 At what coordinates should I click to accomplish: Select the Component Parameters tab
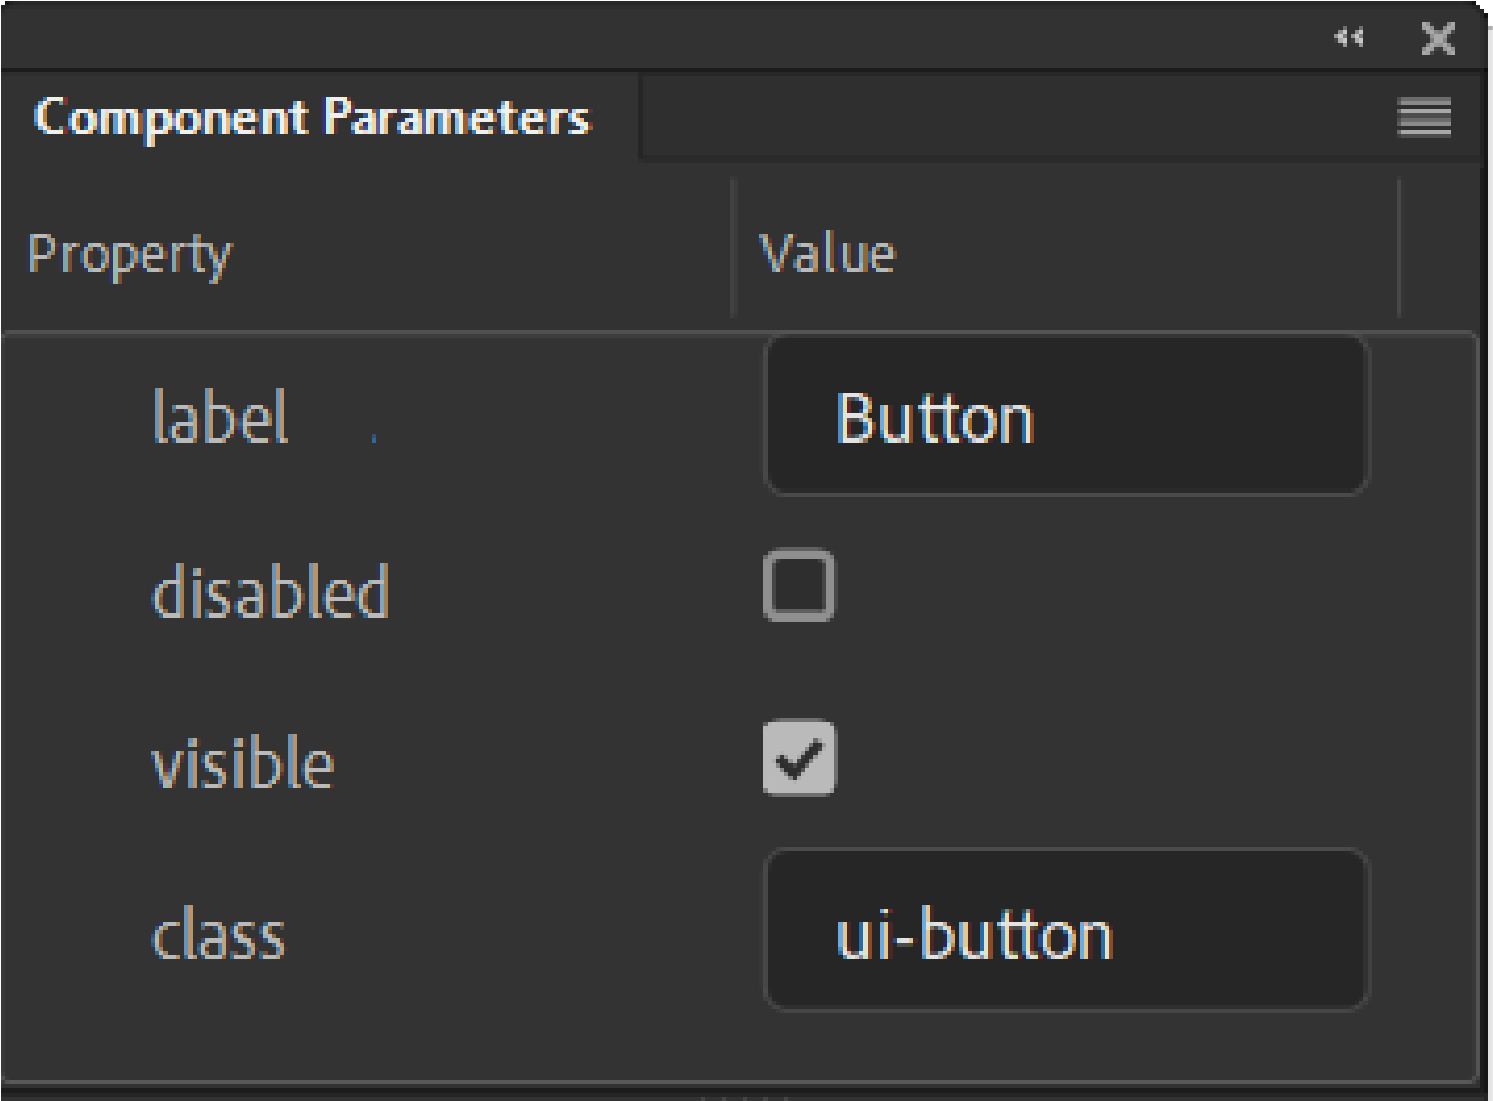313,118
